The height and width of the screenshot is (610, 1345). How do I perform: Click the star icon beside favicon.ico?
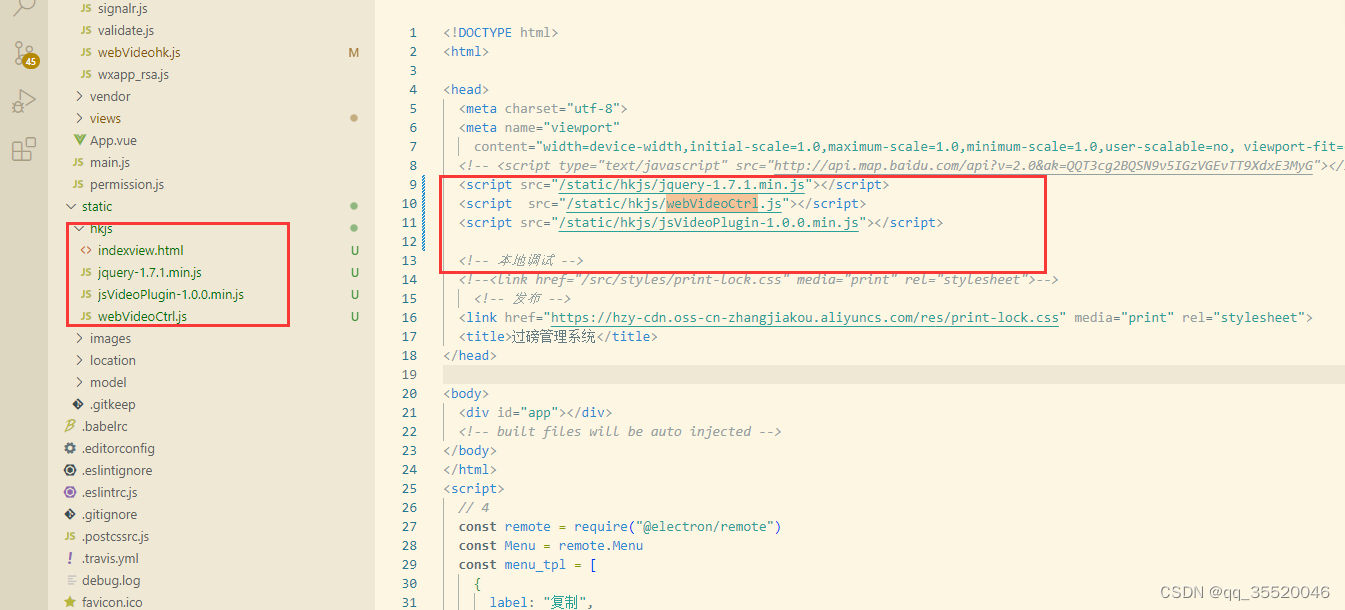[x=70, y=602]
